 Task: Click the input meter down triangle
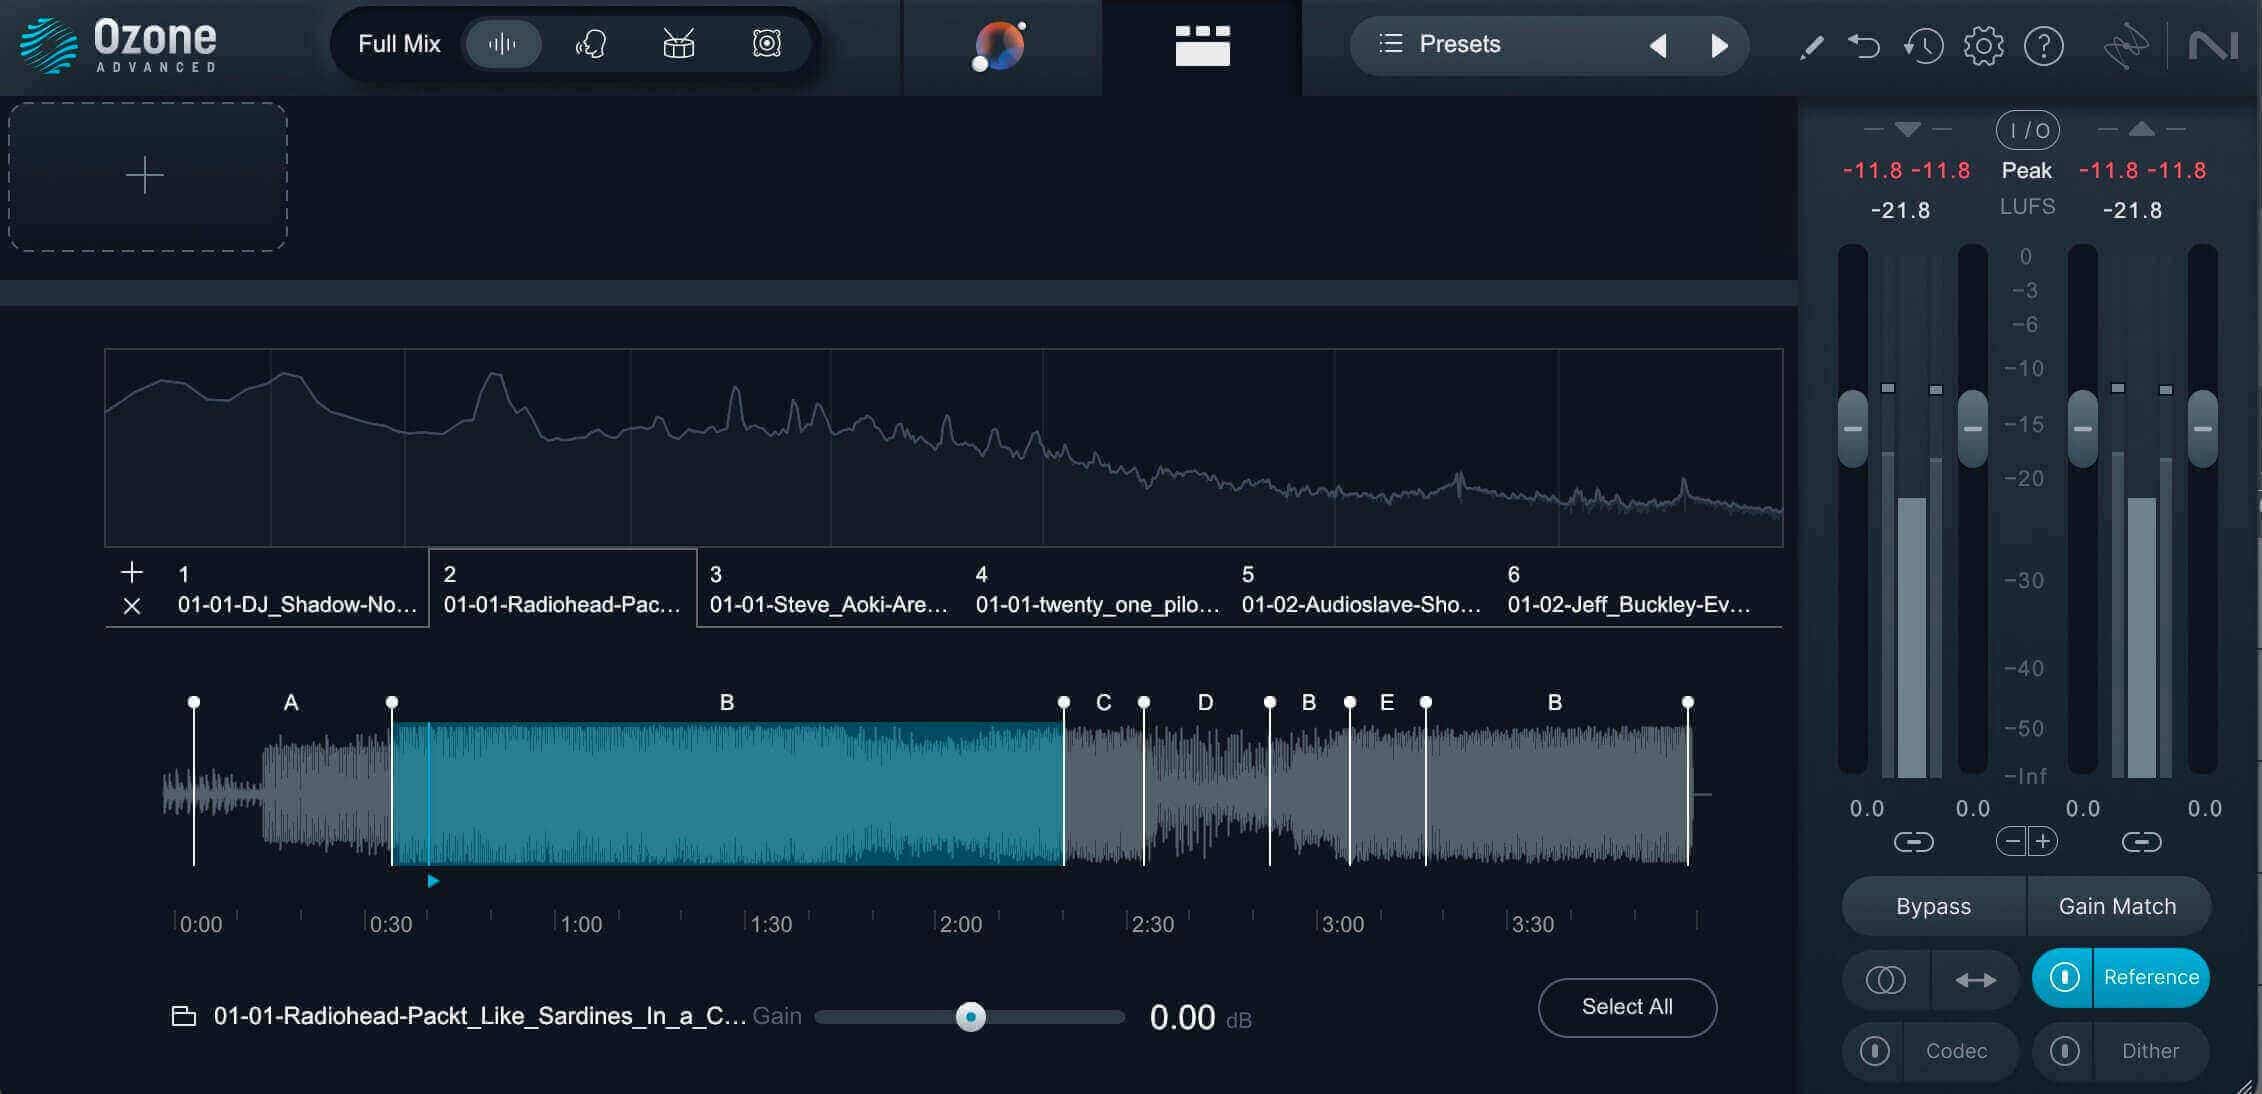[x=1908, y=129]
